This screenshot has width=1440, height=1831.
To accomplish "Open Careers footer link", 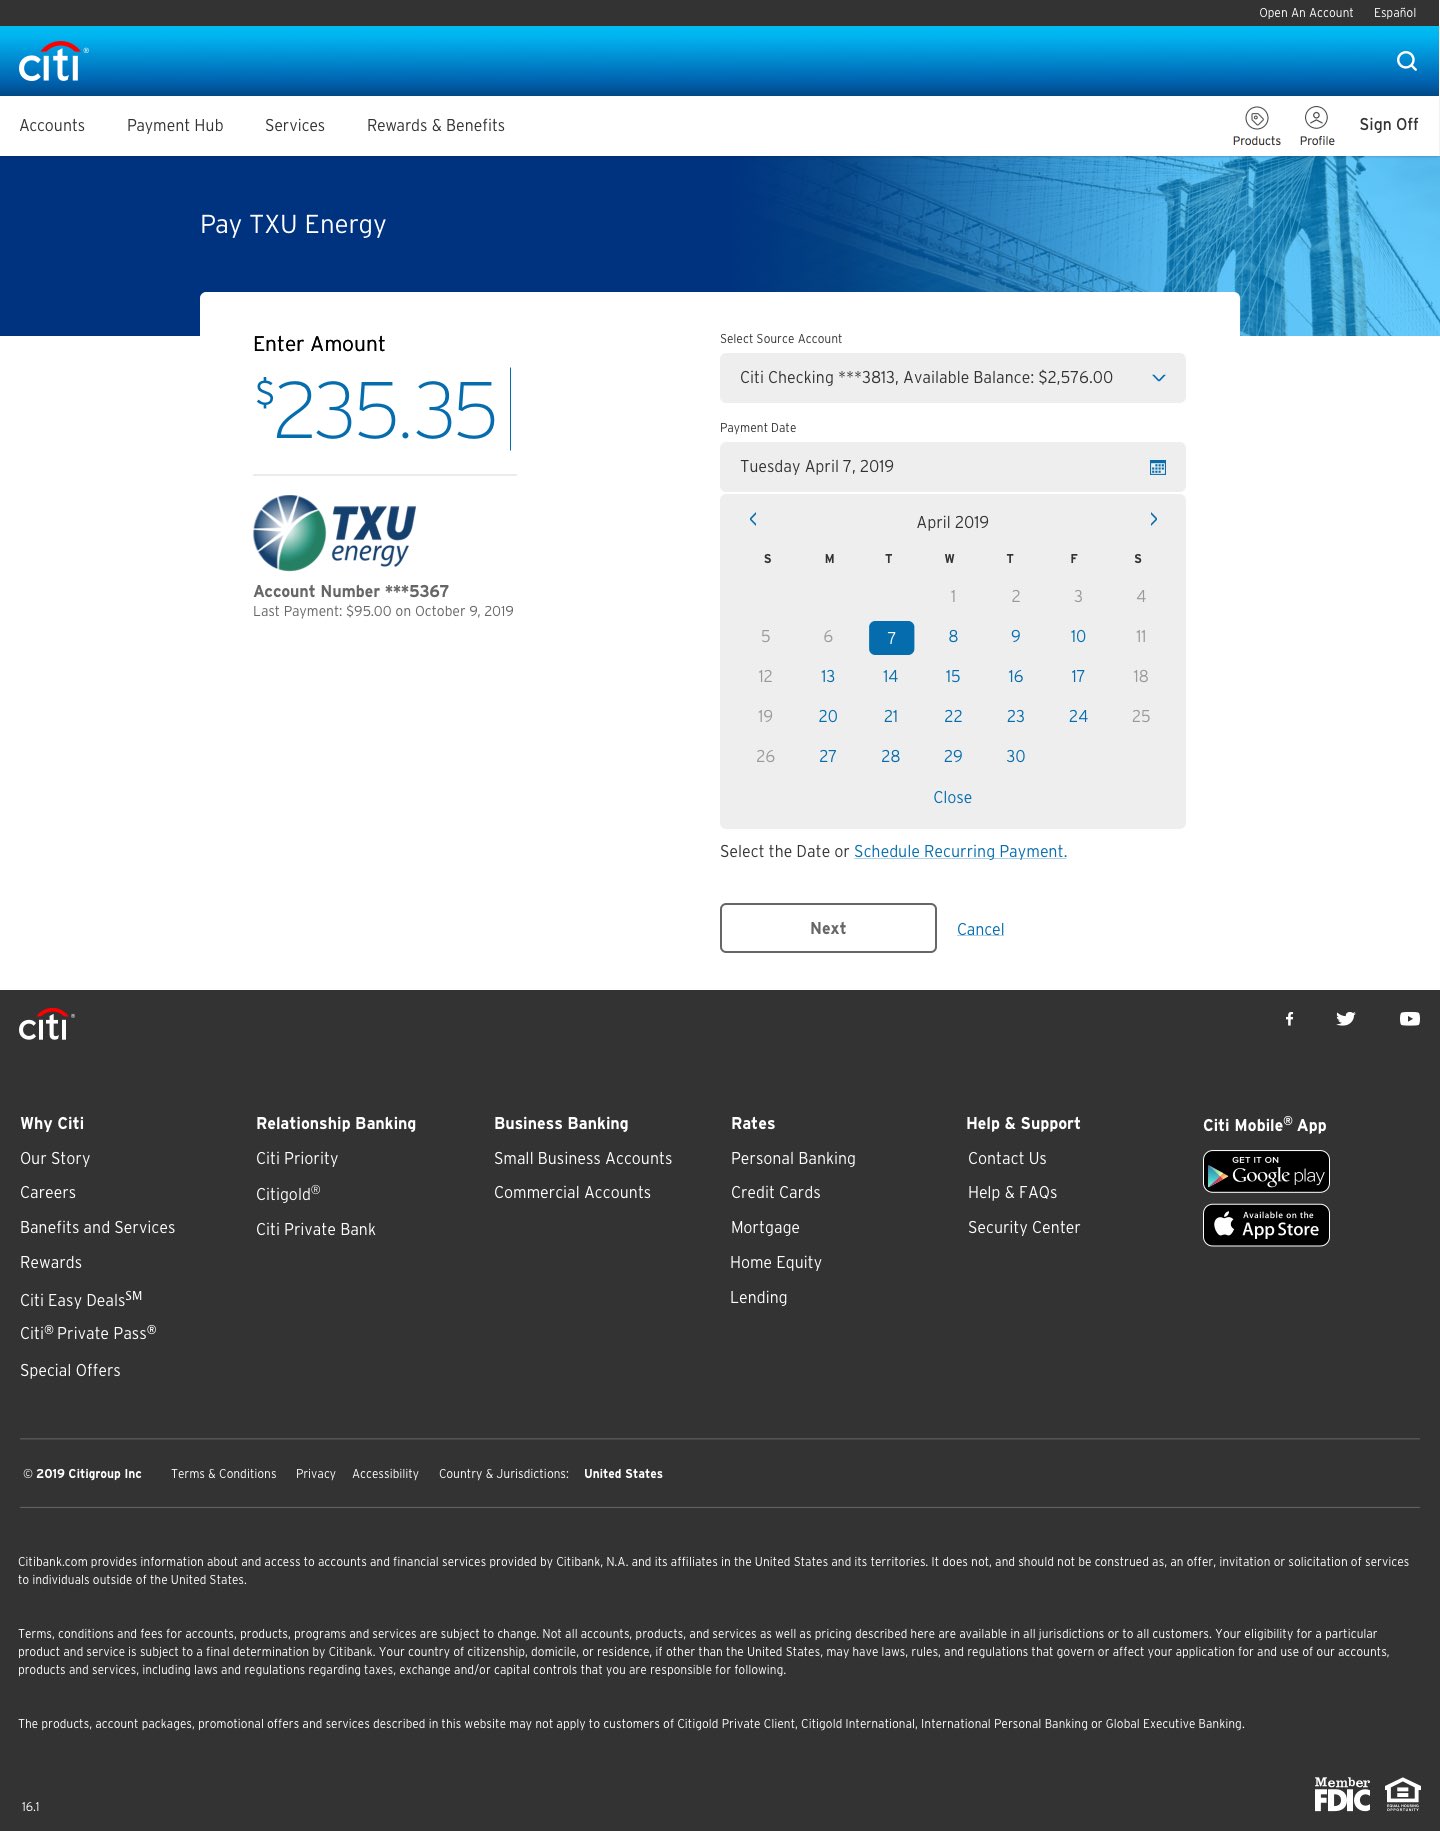I will [48, 1192].
